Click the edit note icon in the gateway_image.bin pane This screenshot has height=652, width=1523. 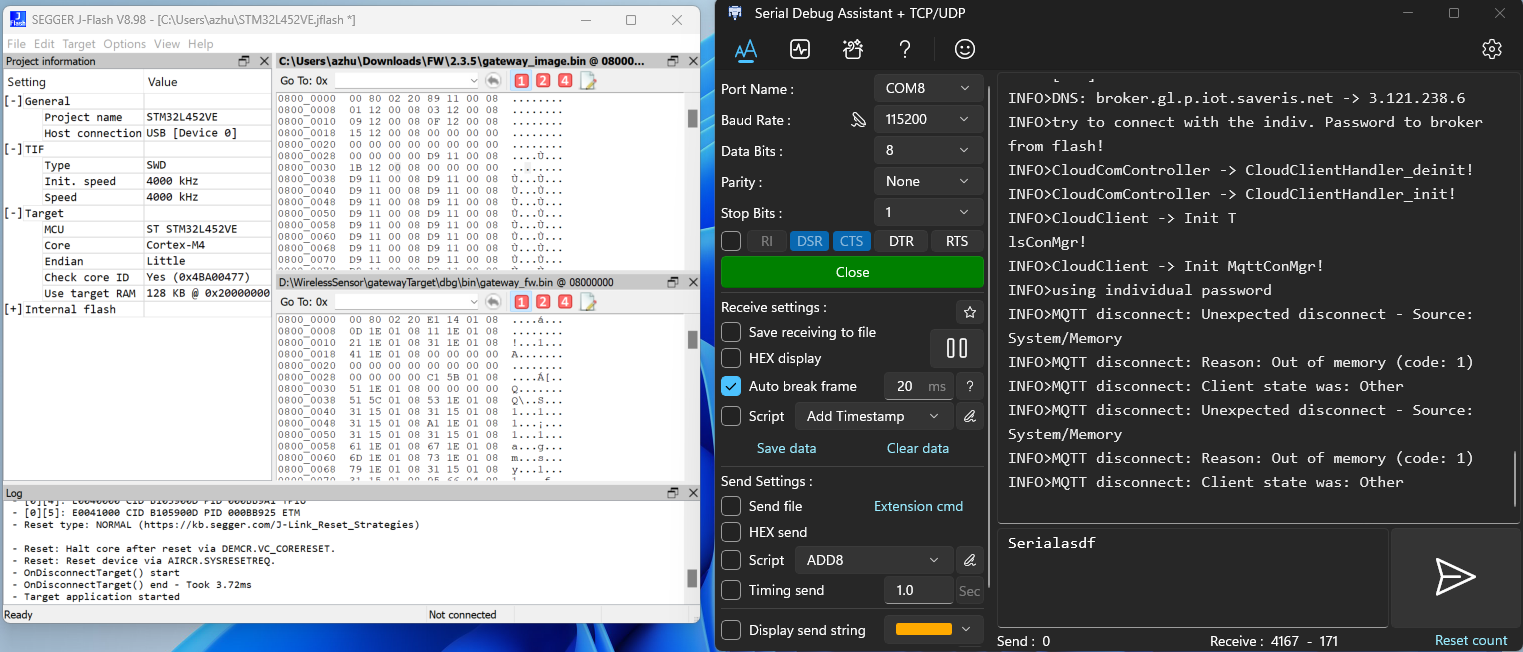[x=588, y=81]
